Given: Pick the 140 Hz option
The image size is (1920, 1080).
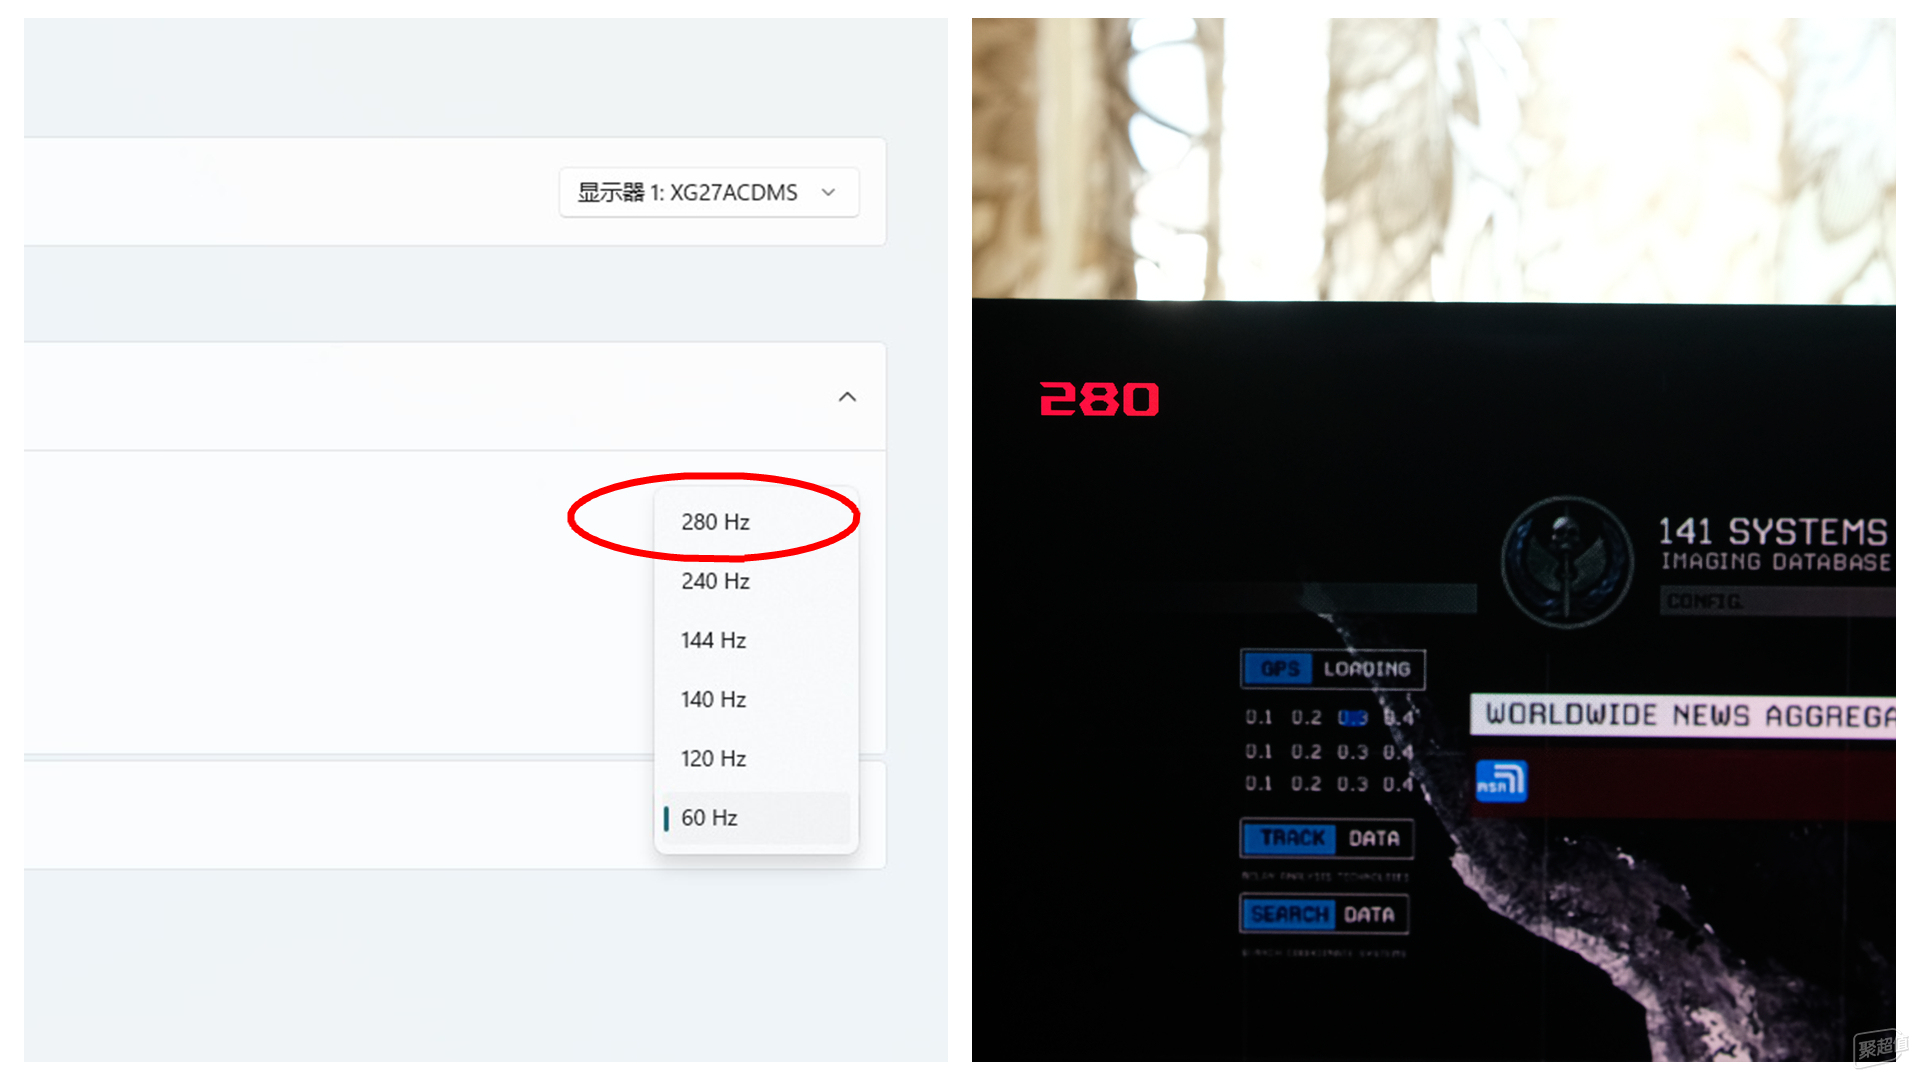Looking at the screenshot, I should pos(756,699).
